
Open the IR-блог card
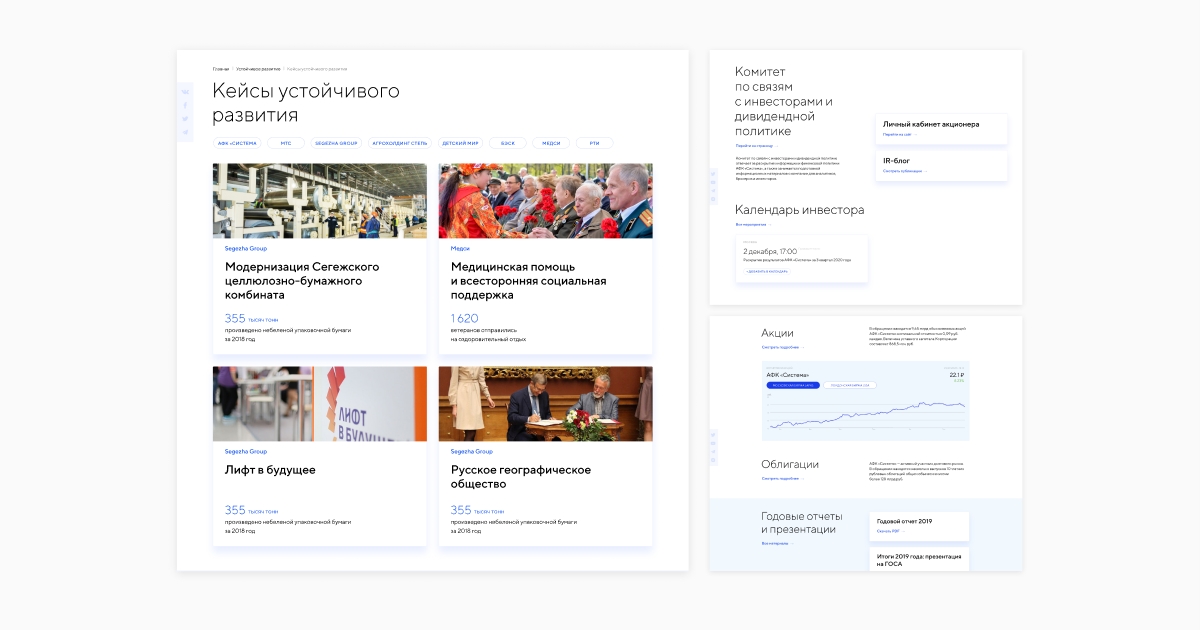point(941,166)
